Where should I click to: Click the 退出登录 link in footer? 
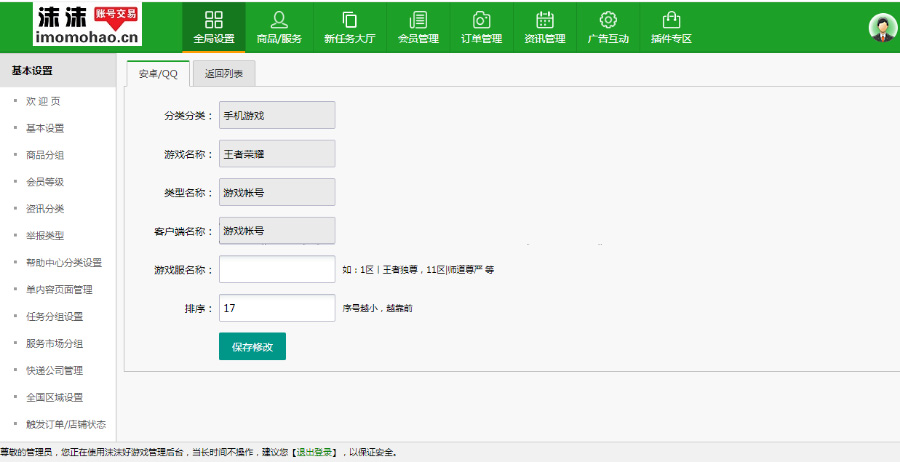pyautogui.click(x=315, y=453)
